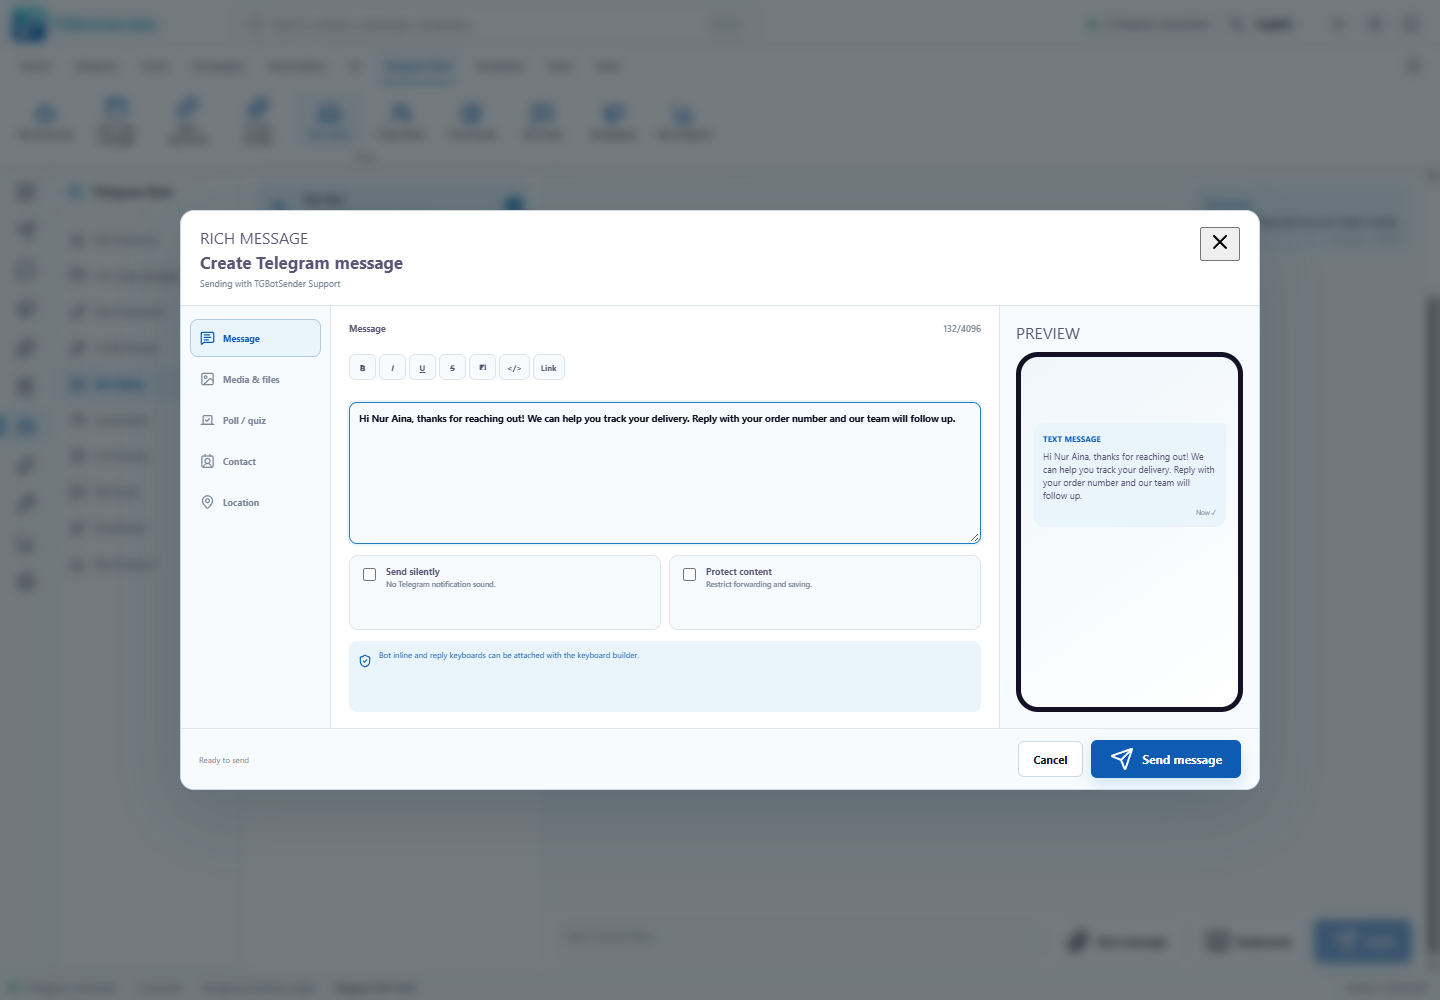This screenshot has height=1000, width=1440.
Task: Cancel the rich message dialog
Action: click(x=1050, y=759)
